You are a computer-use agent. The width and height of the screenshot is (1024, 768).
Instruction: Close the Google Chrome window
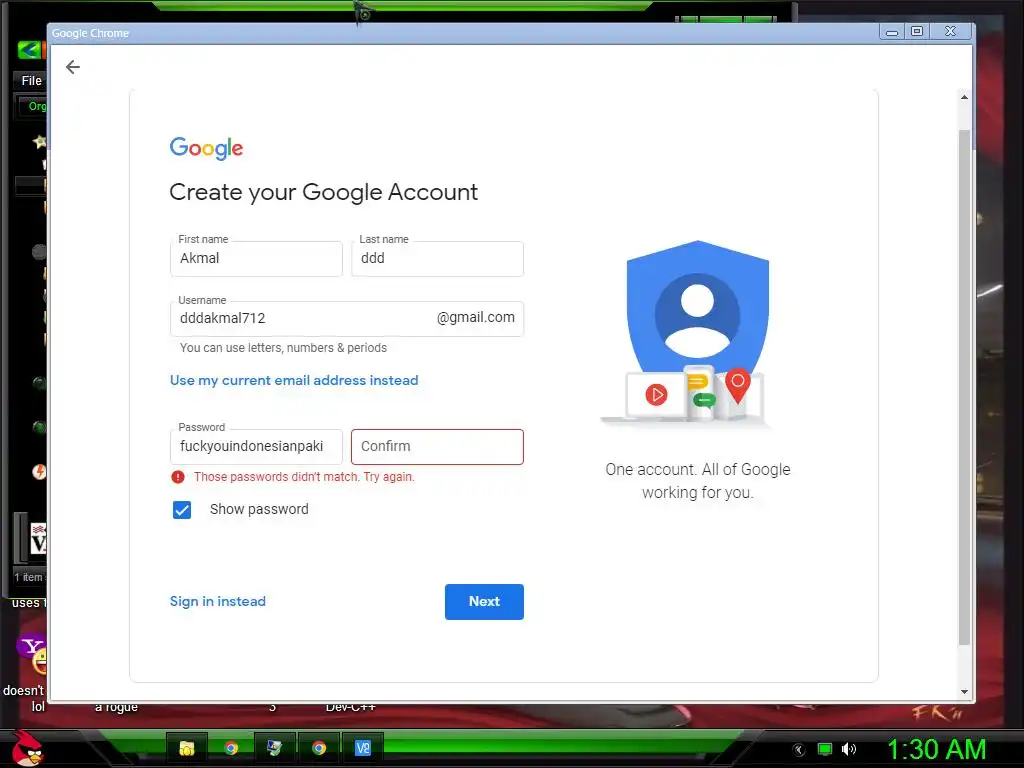950,31
